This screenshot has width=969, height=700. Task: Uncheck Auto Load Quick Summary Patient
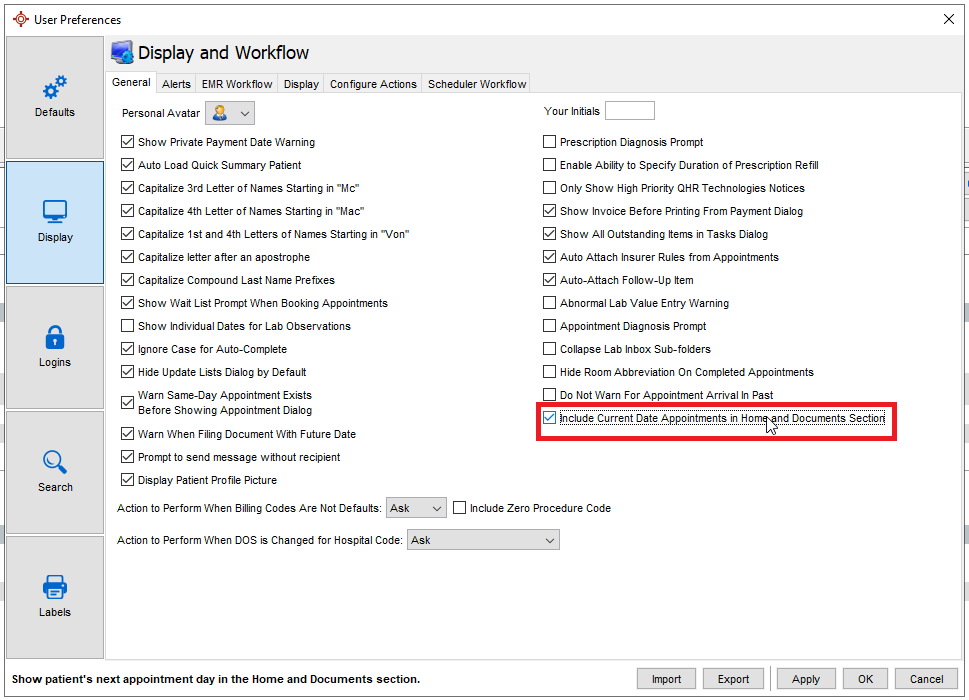[x=128, y=165]
